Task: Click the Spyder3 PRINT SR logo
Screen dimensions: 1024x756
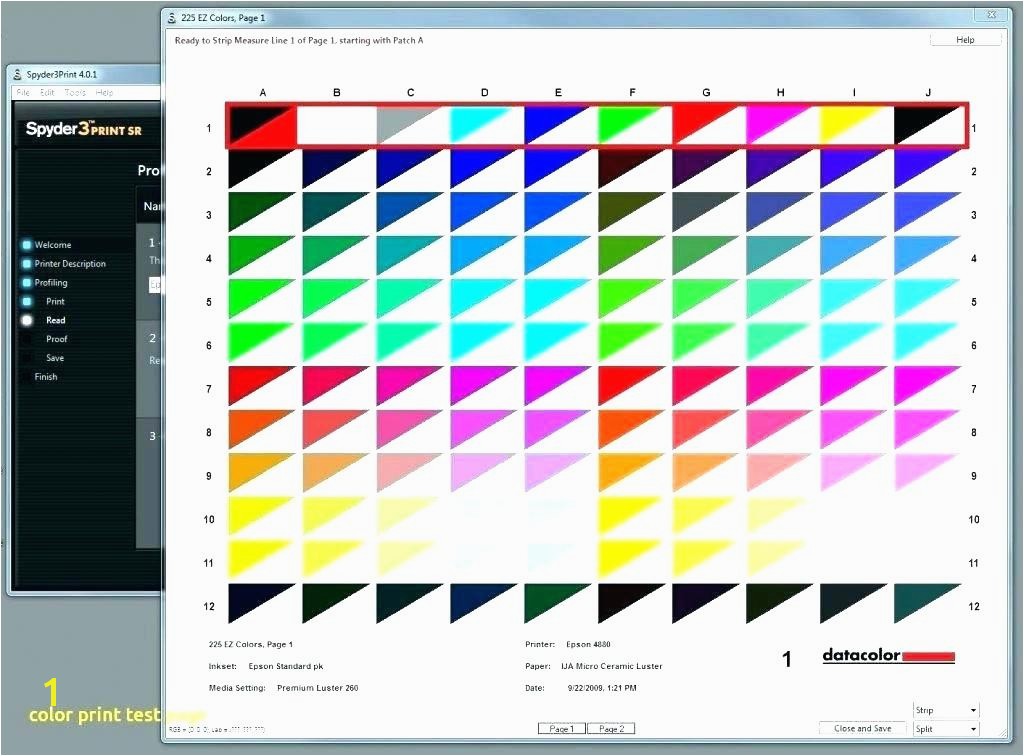Action: [83, 129]
